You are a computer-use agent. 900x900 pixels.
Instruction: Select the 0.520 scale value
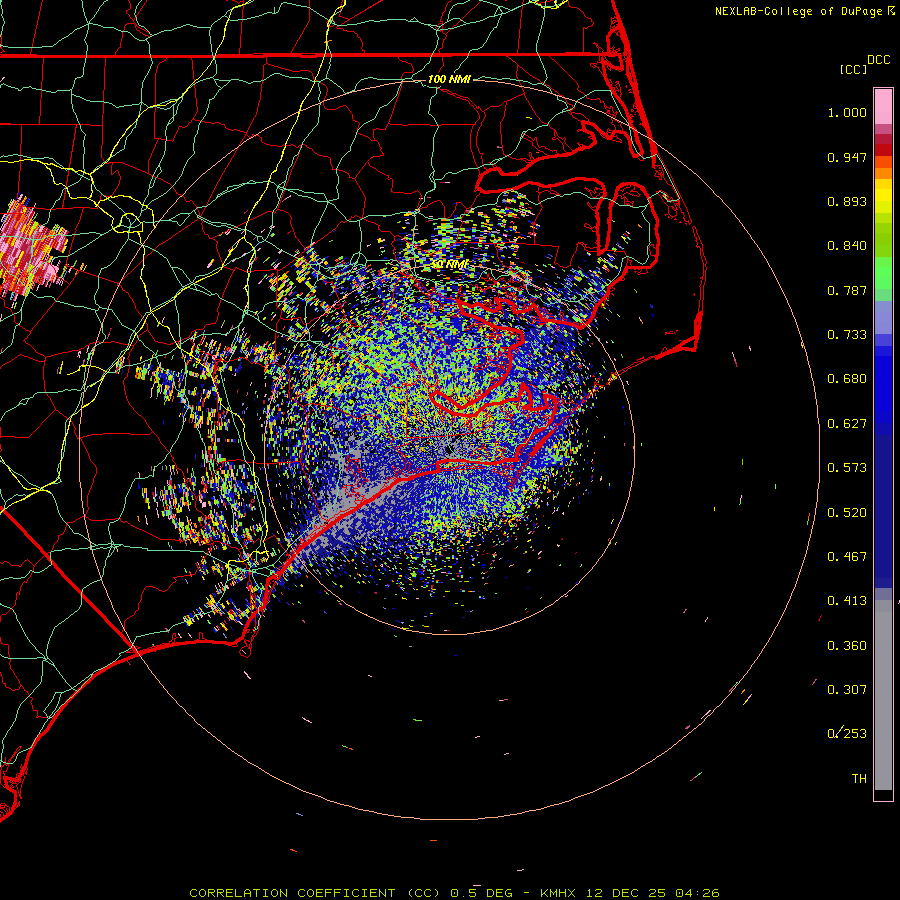pyautogui.click(x=847, y=513)
